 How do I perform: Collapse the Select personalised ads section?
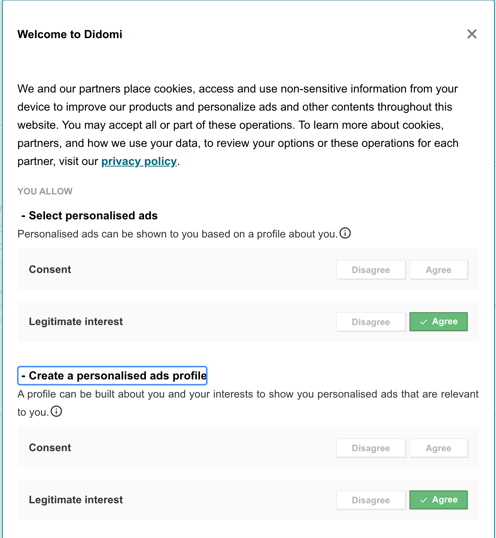tap(89, 215)
